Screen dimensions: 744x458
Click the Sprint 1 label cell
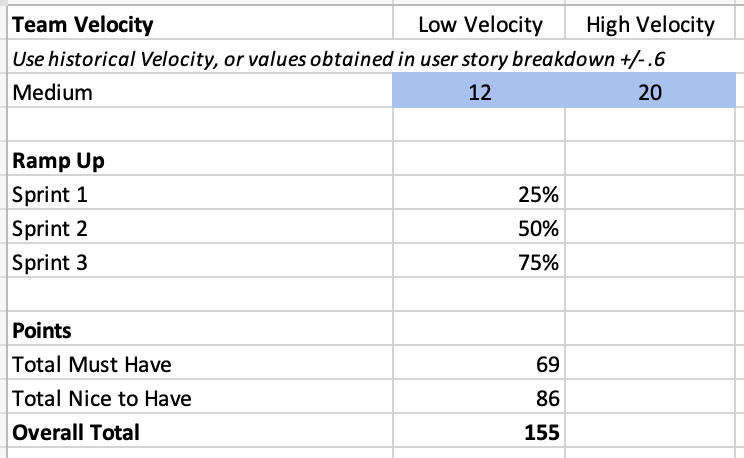click(x=200, y=195)
